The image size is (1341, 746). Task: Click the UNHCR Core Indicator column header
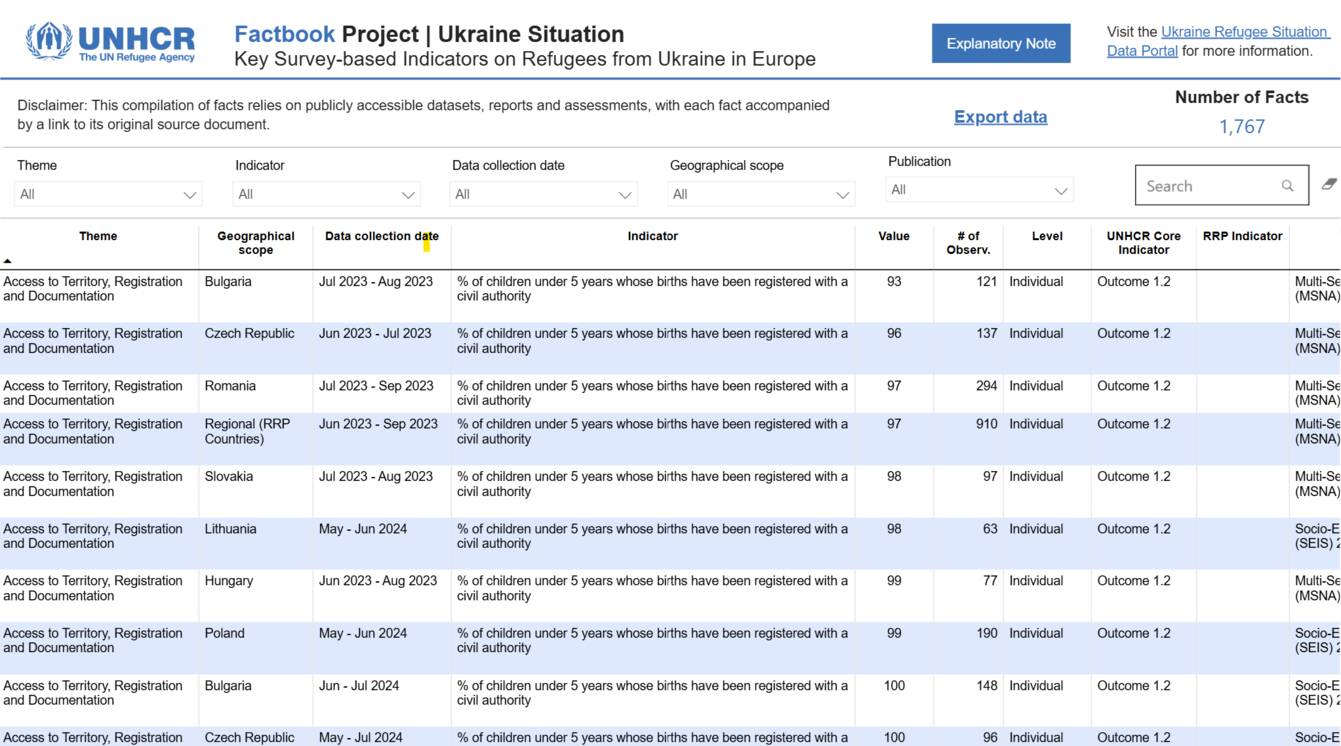click(1143, 243)
